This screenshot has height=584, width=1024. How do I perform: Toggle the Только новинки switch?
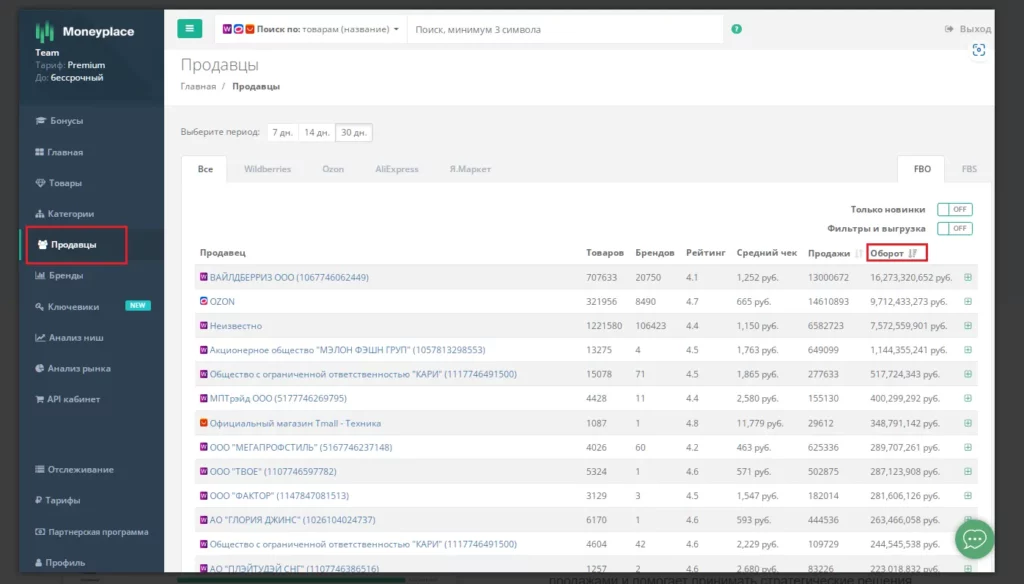pos(954,210)
